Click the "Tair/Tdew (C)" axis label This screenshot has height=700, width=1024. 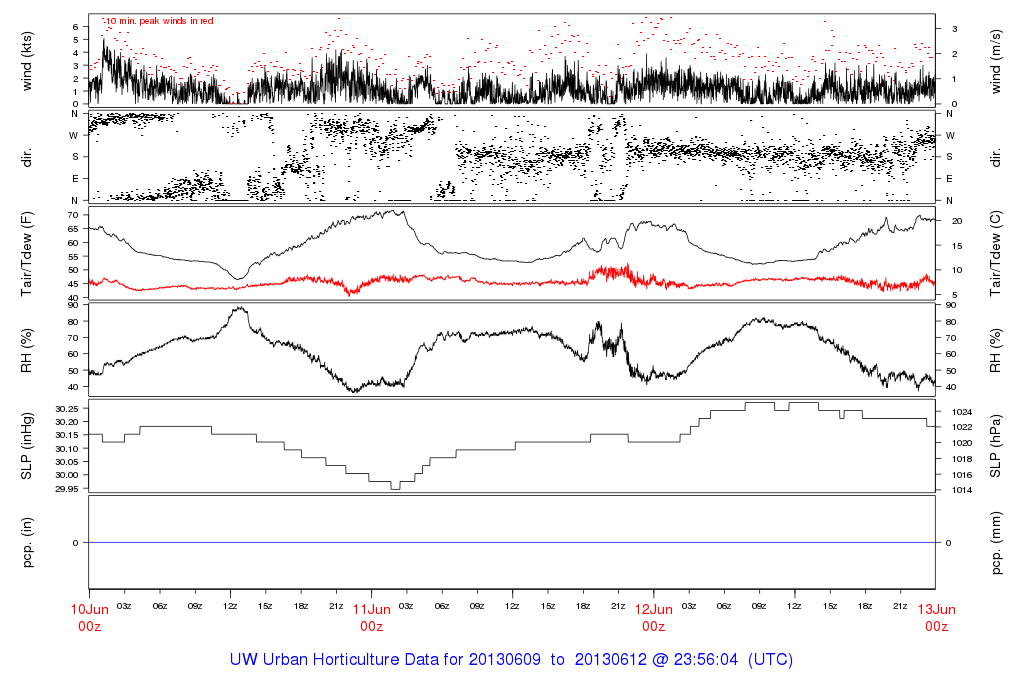click(995, 254)
